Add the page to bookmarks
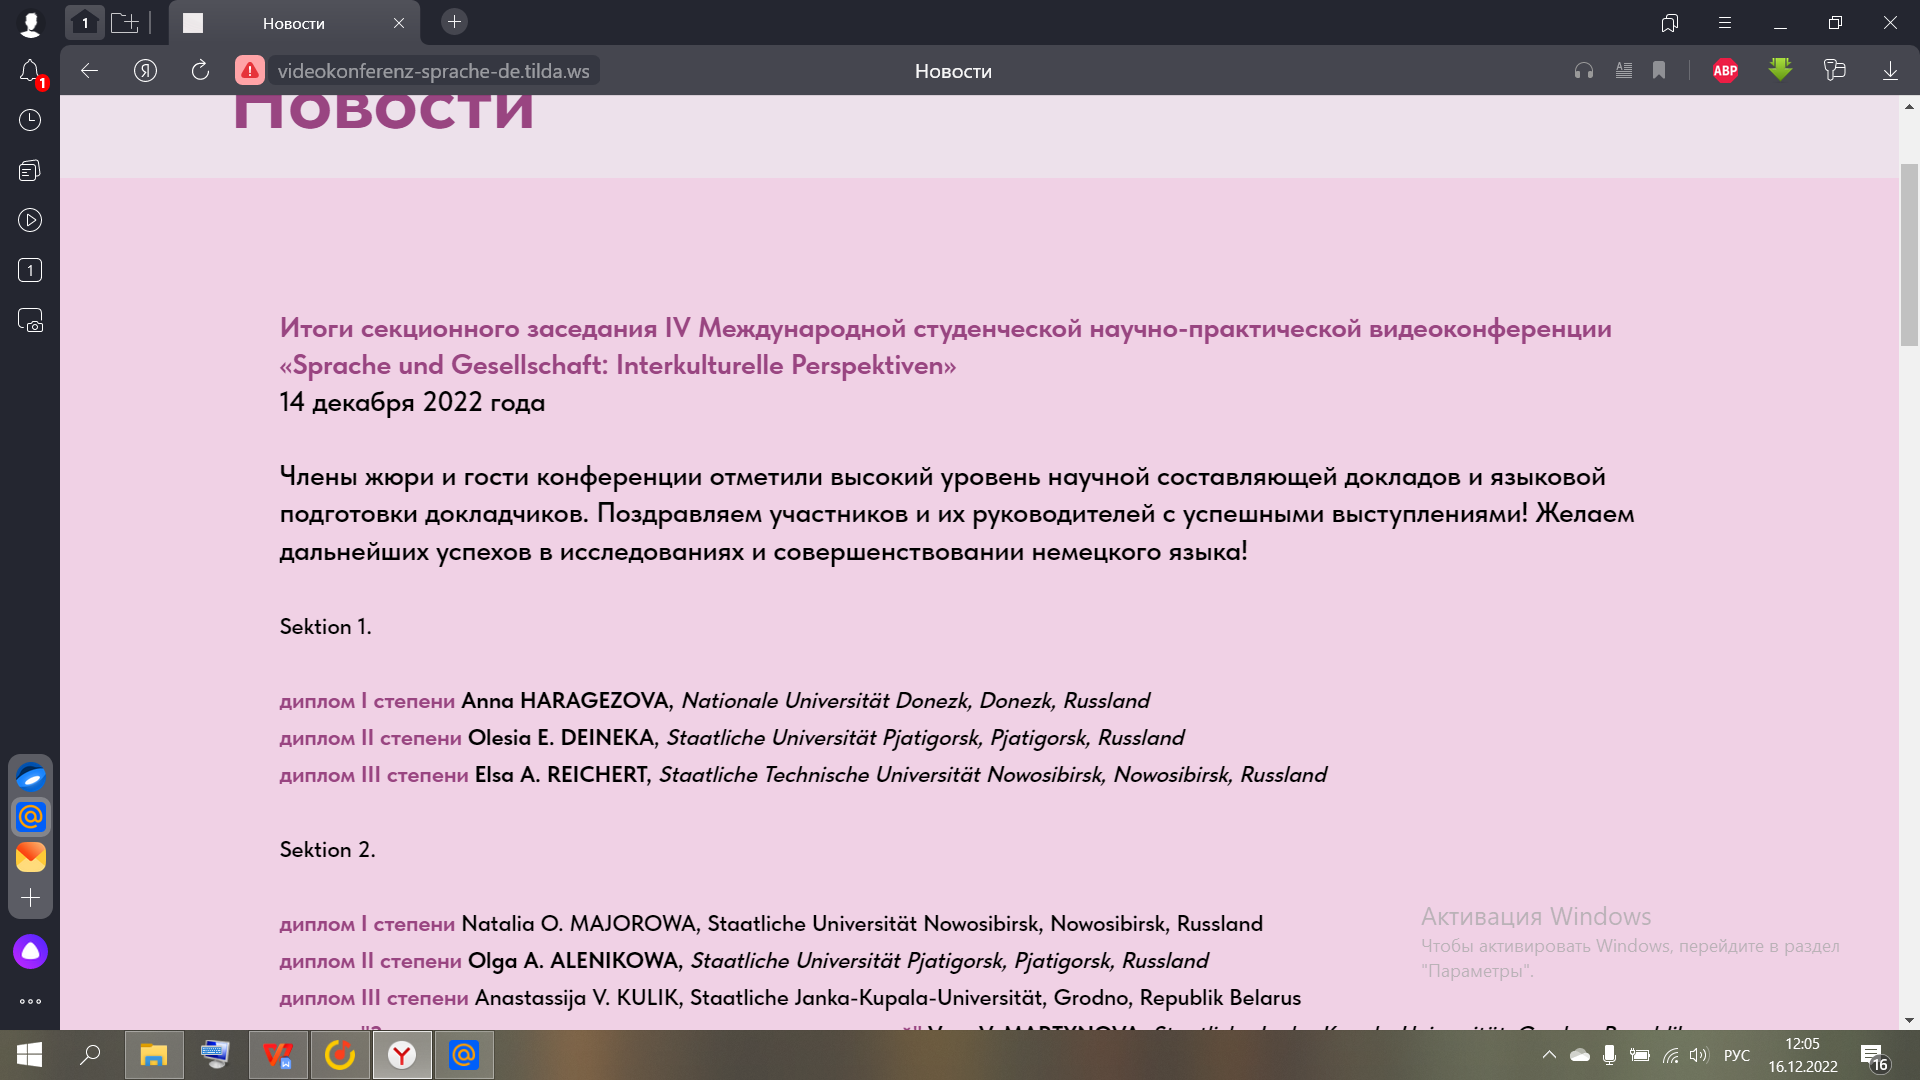 [x=1659, y=71]
